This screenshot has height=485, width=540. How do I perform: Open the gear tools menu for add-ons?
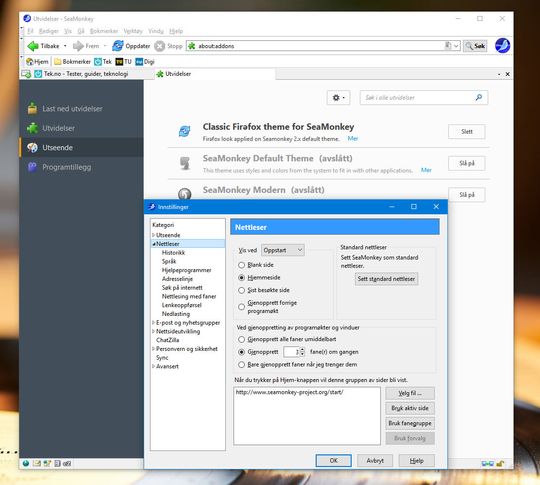(338, 98)
